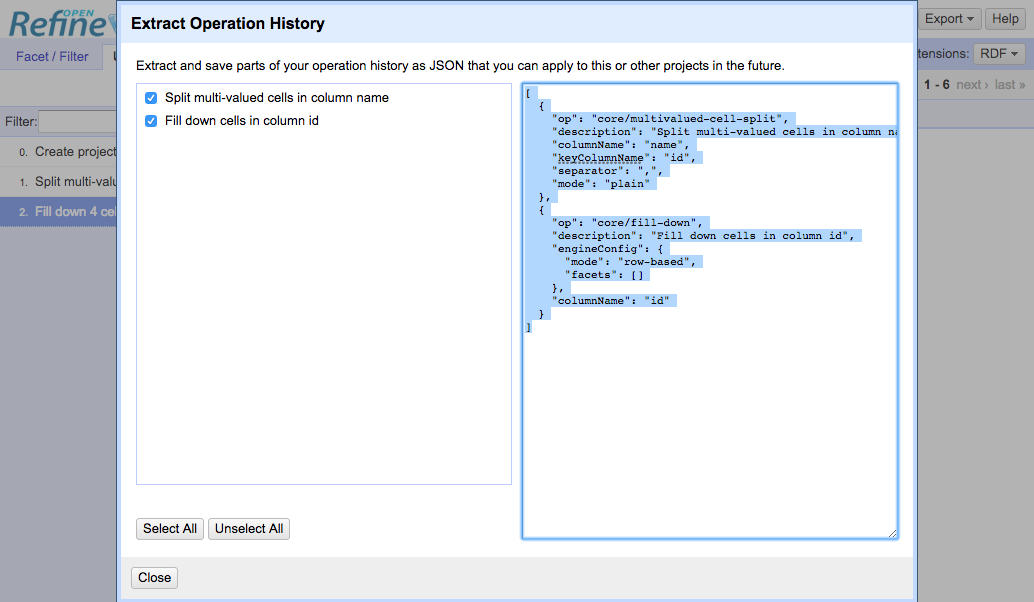Close the Extract Operation History dialog
The image size is (1034, 602).
pos(154,578)
